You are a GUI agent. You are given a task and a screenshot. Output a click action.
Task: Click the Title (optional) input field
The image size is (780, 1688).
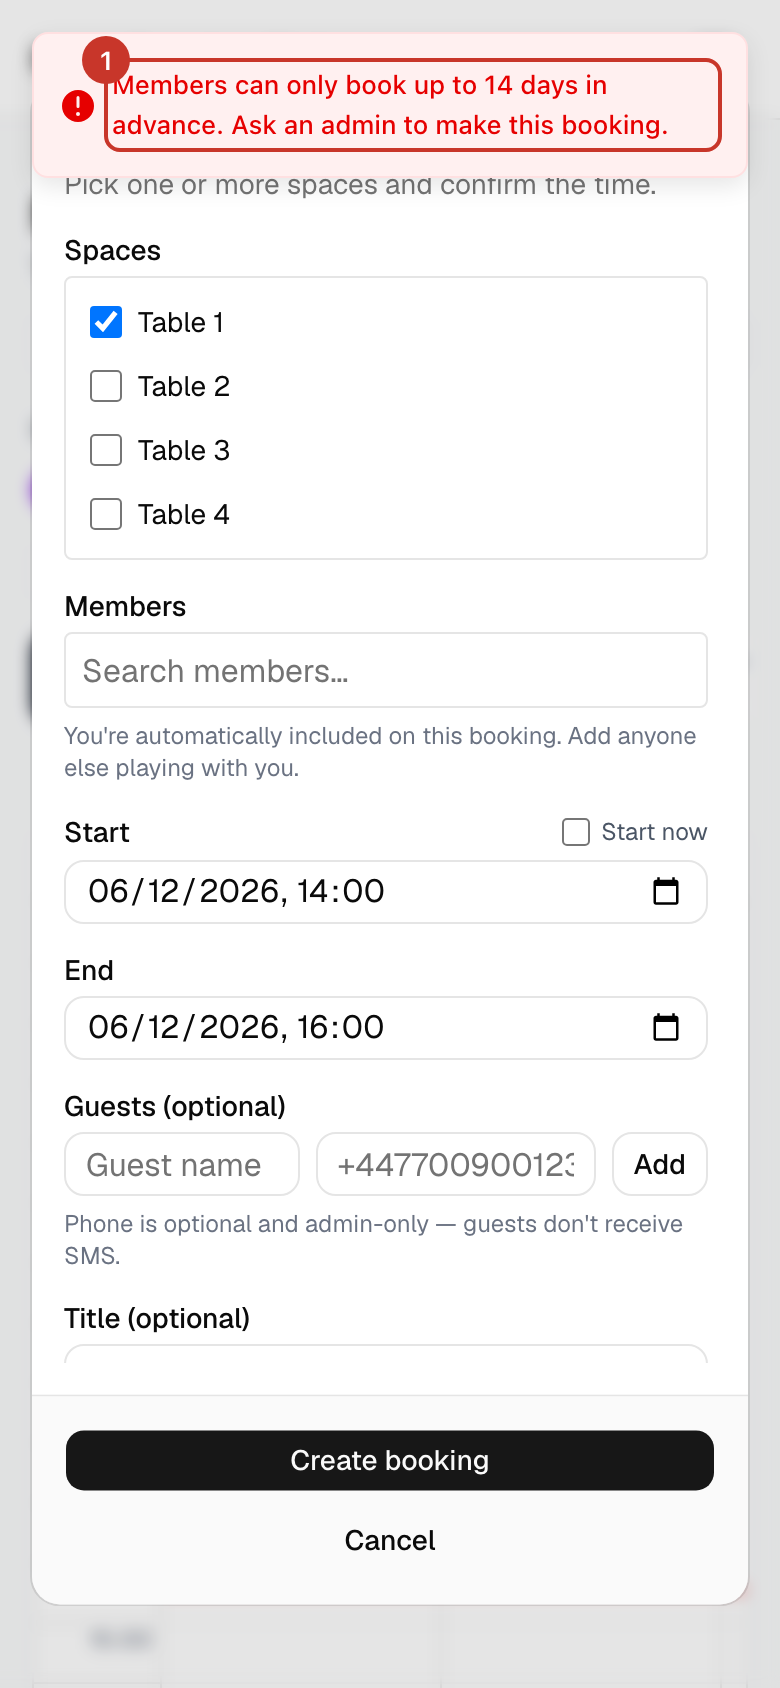point(386,1354)
